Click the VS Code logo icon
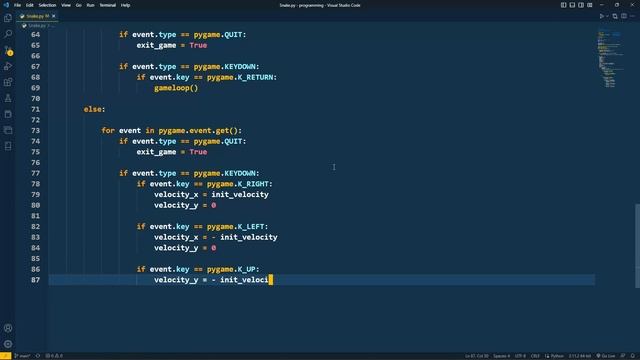Image resolution: width=640 pixels, height=360 pixels. click(6, 5)
